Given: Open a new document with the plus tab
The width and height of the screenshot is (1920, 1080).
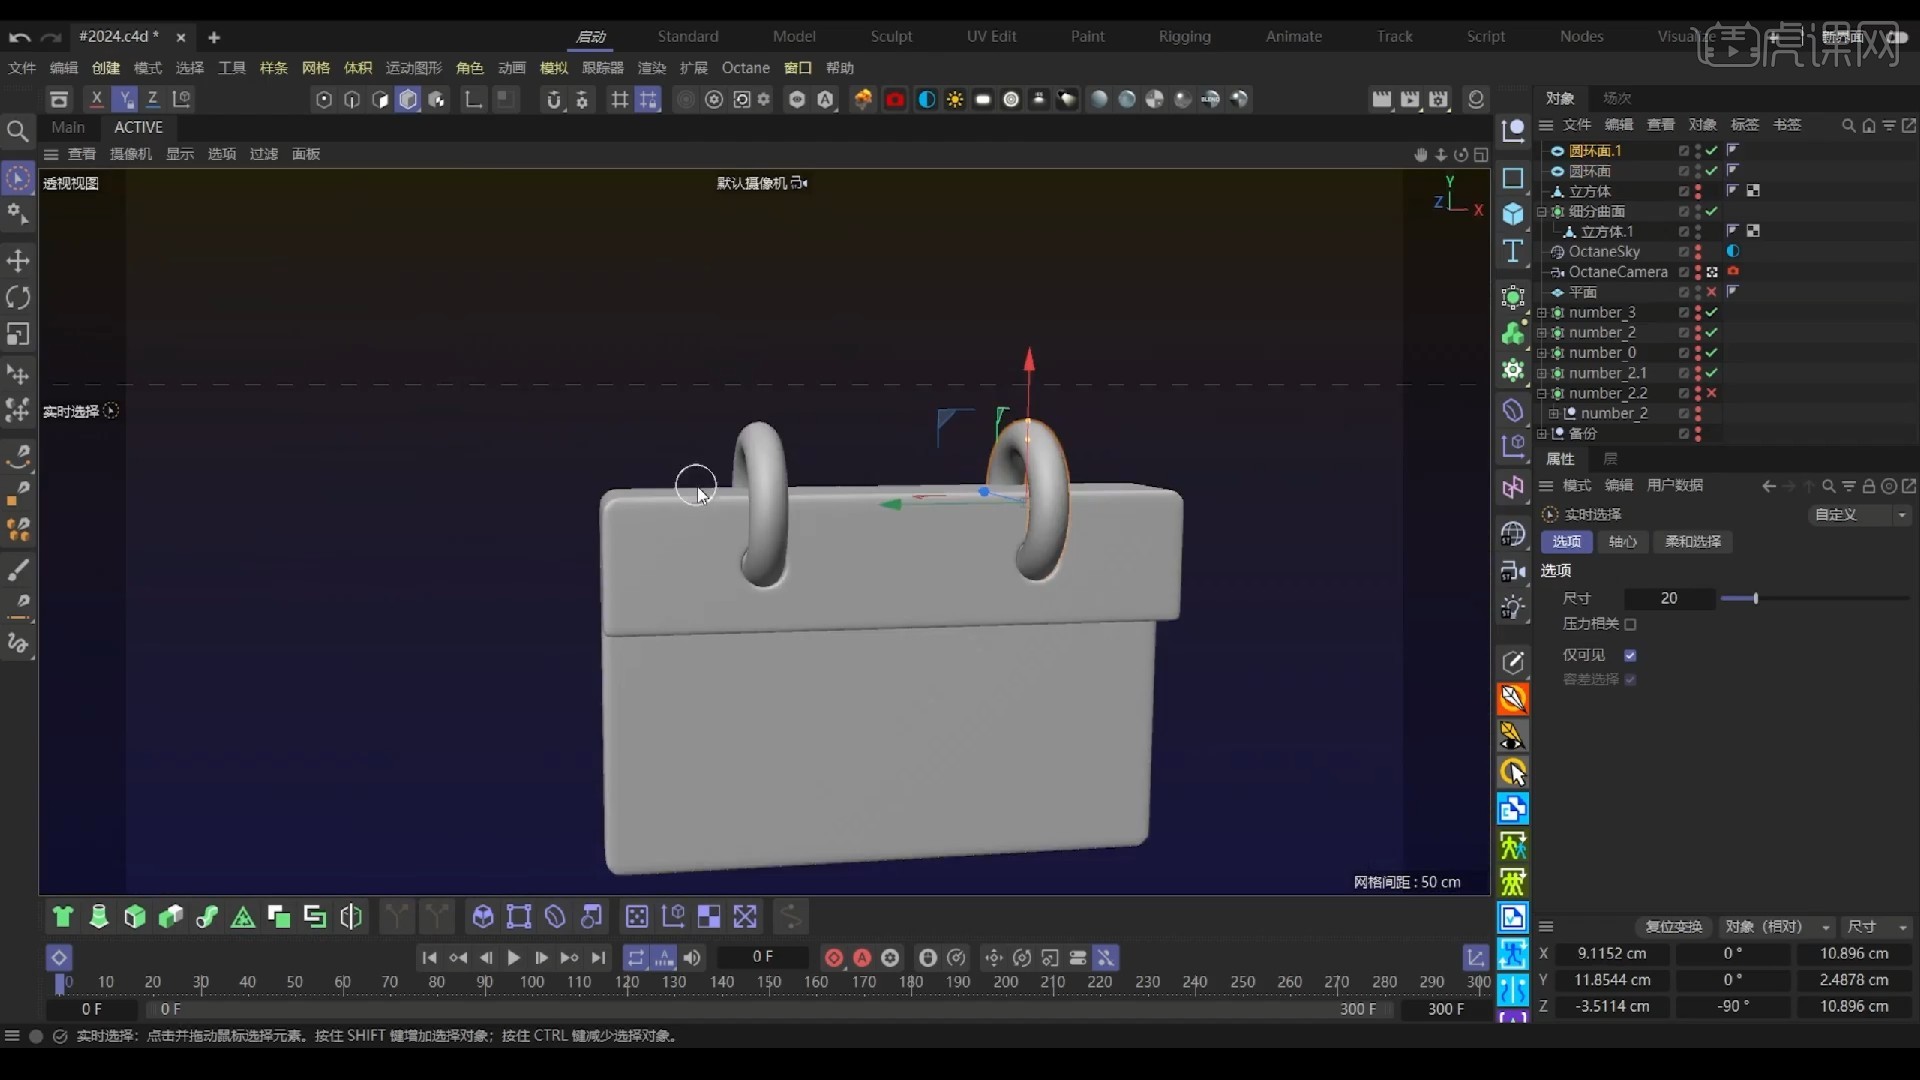Looking at the screenshot, I should (213, 37).
